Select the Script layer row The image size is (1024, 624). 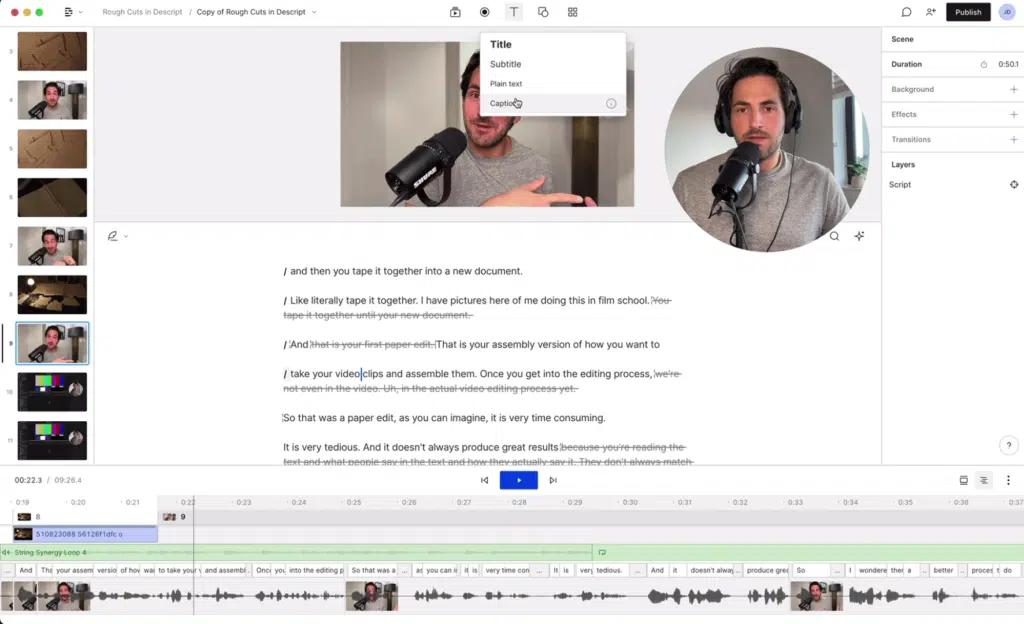952,185
